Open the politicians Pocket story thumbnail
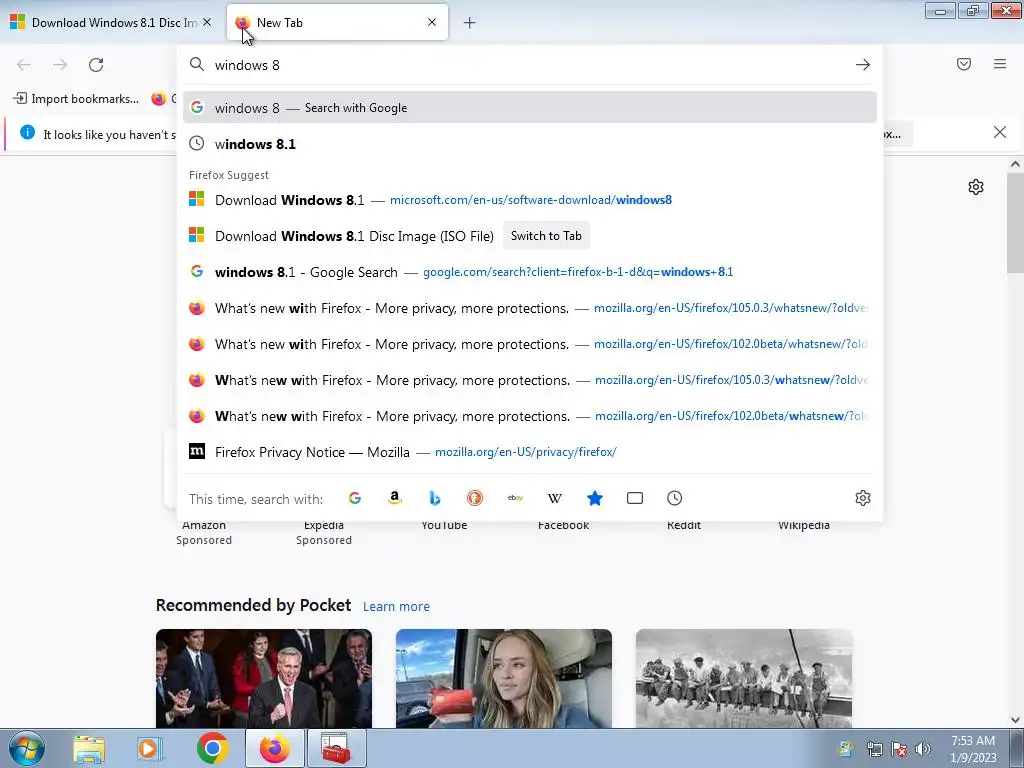1024x768 pixels. [x=264, y=679]
